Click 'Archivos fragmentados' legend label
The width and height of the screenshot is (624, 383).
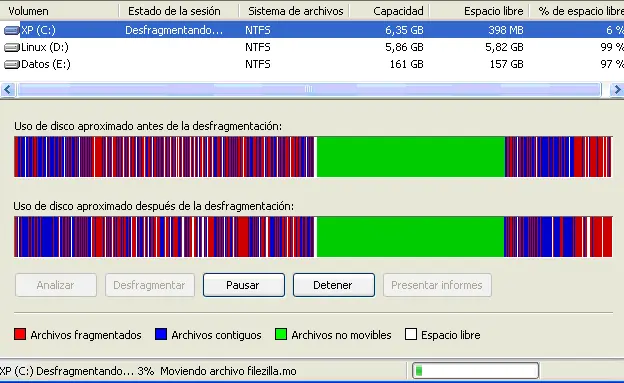click(86, 335)
